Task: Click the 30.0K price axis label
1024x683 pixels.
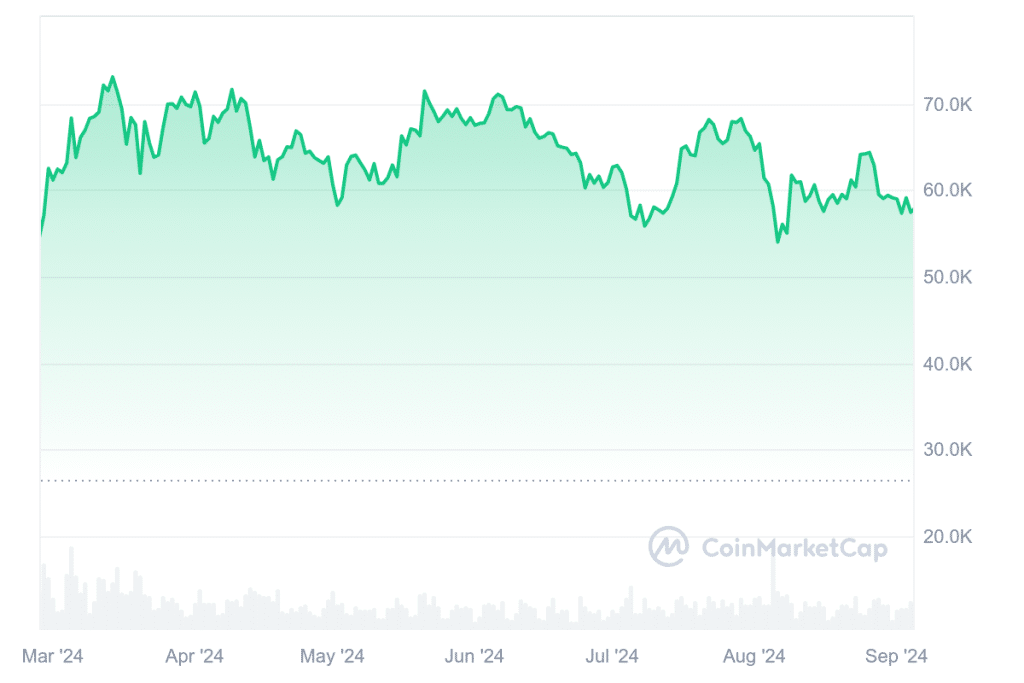Action: [946, 450]
